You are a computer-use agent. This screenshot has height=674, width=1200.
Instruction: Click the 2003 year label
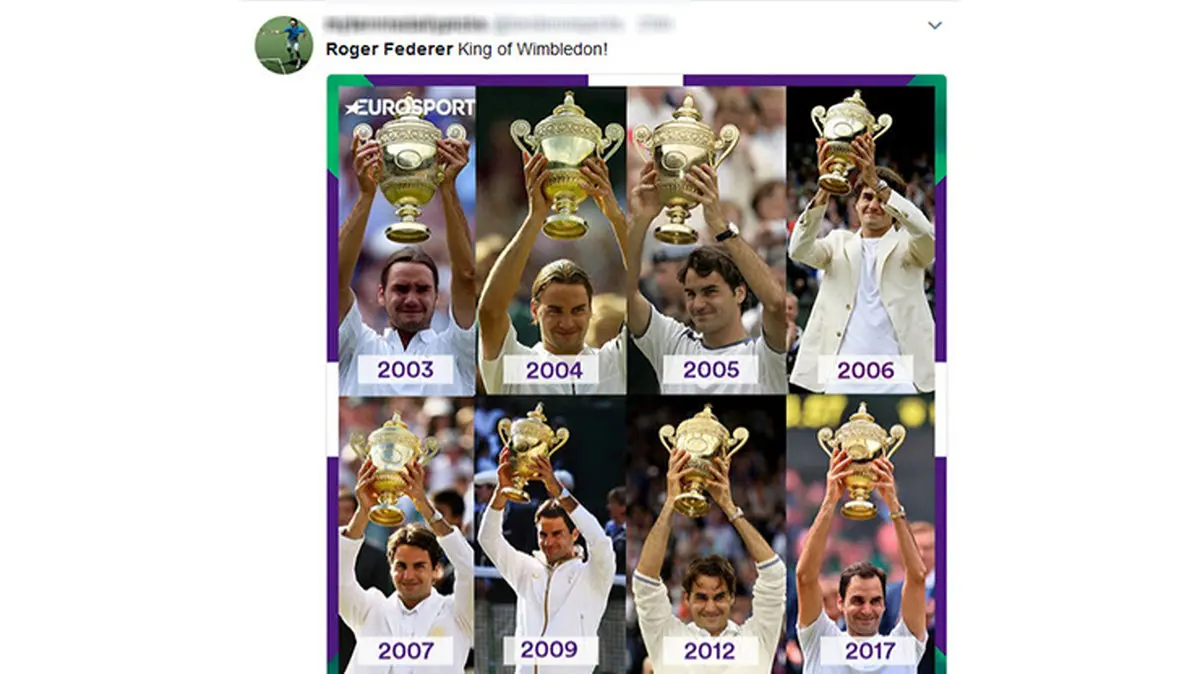click(x=405, y=370)
